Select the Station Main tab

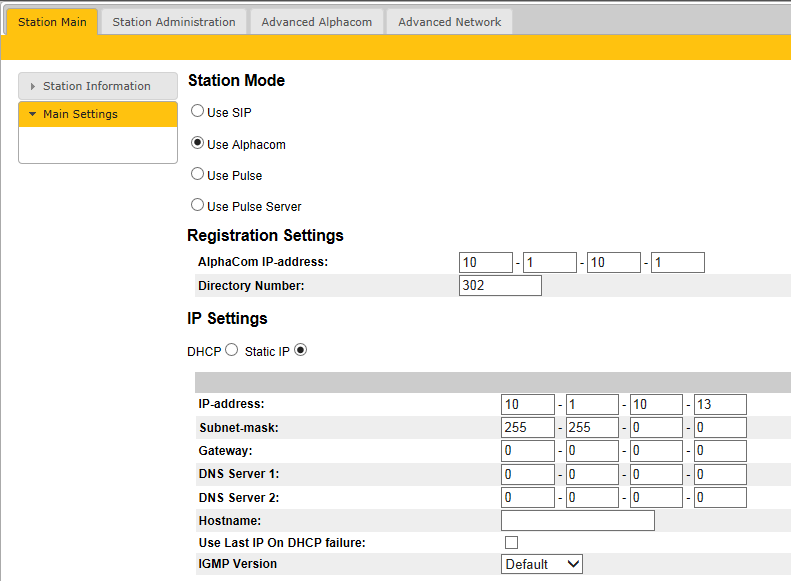[52, 22]
